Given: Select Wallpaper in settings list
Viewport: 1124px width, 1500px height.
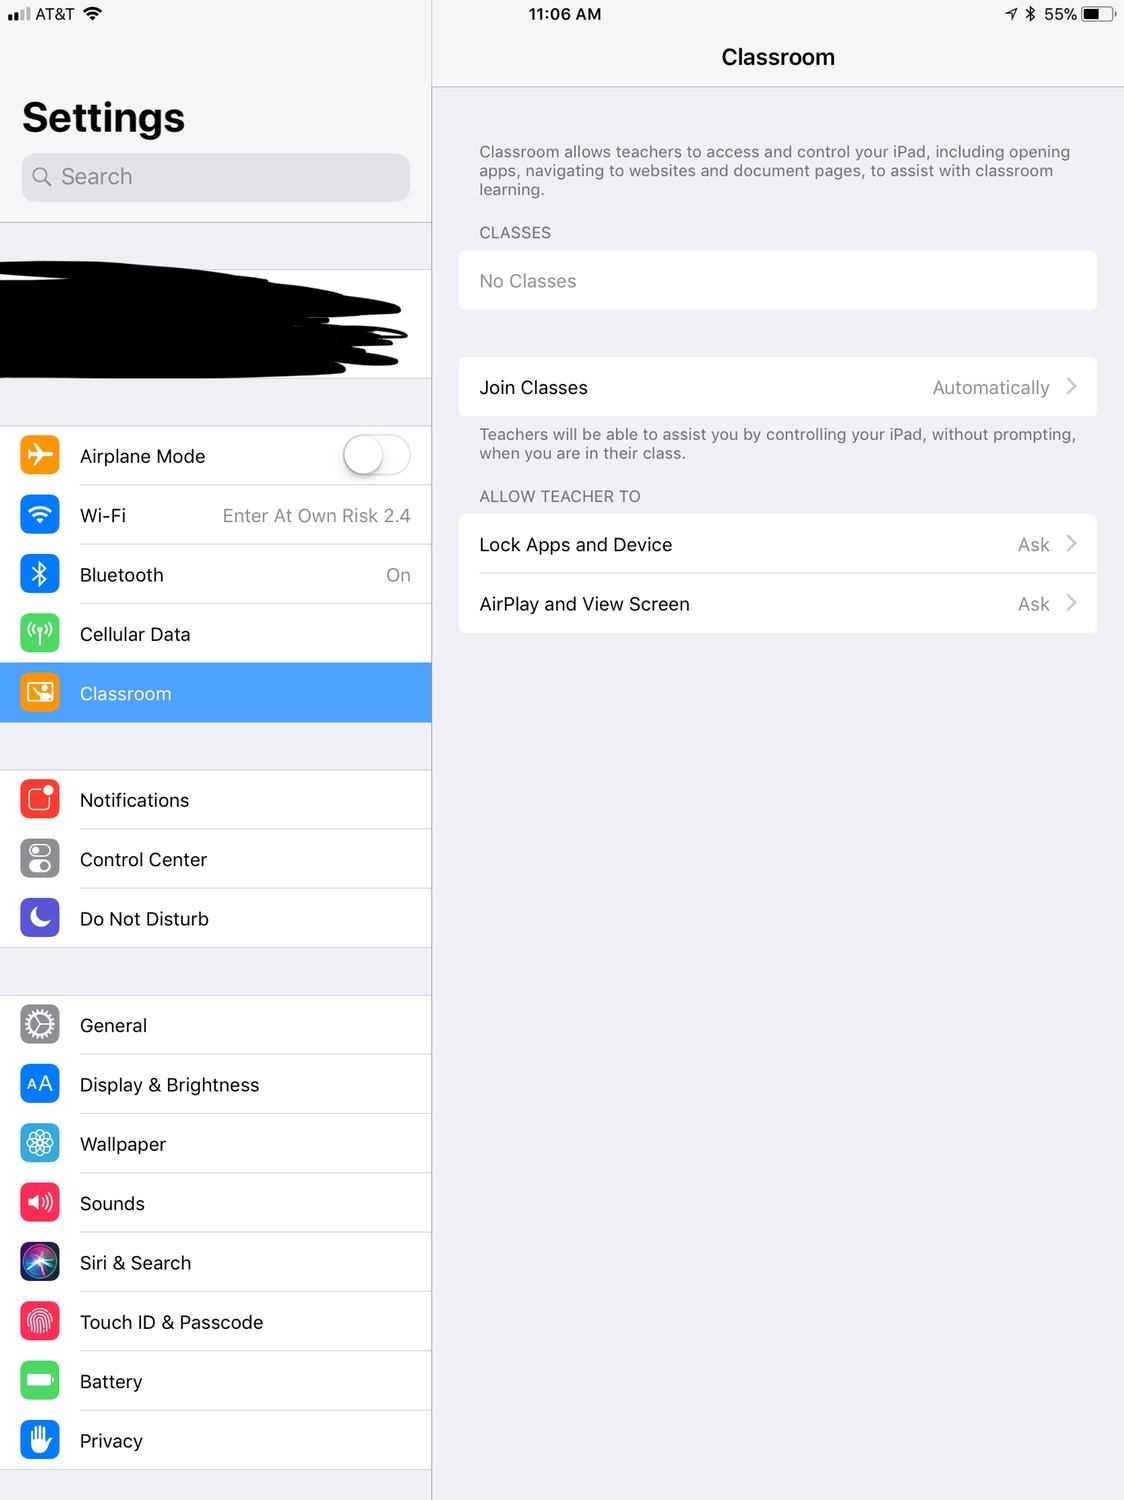Looking at the screenshot, I should pos(216,1144).
